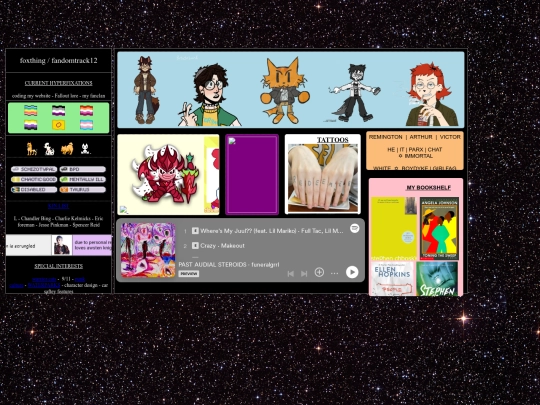Click the red-haired character with glasses
540x405 pixels.
[x=432, y=95]
